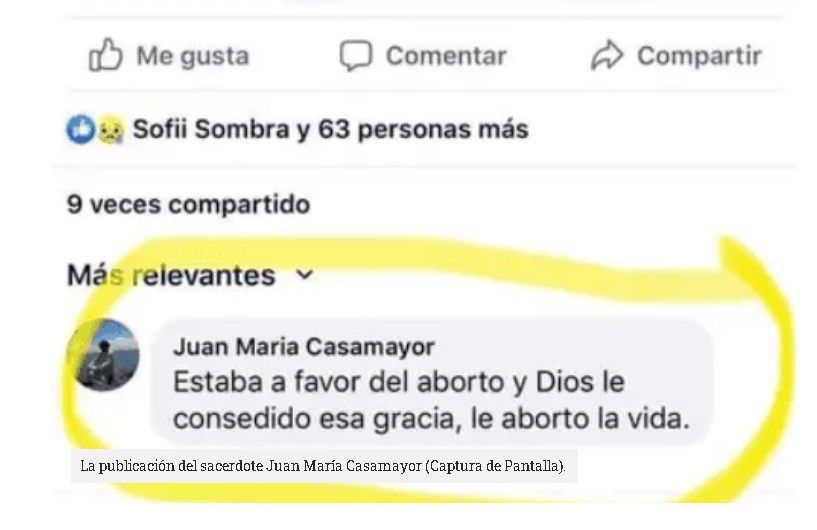Click the 63 personas más text

tap(423, 129)
